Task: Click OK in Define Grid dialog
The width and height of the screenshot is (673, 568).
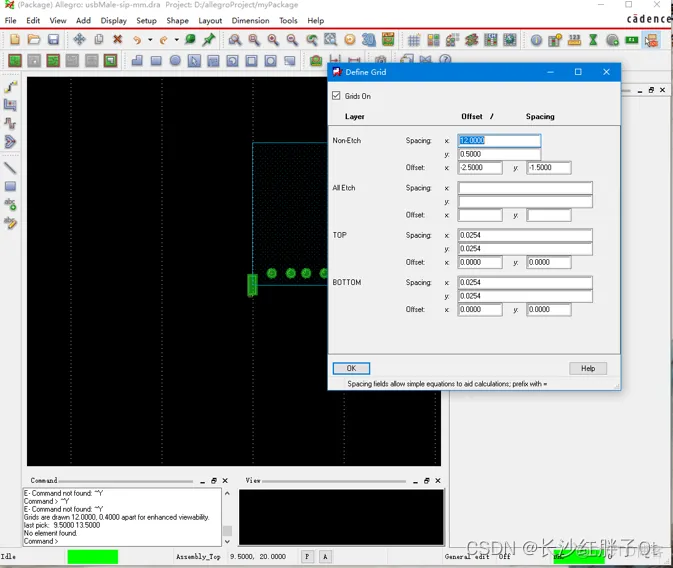Action: [x=351, y=368]
